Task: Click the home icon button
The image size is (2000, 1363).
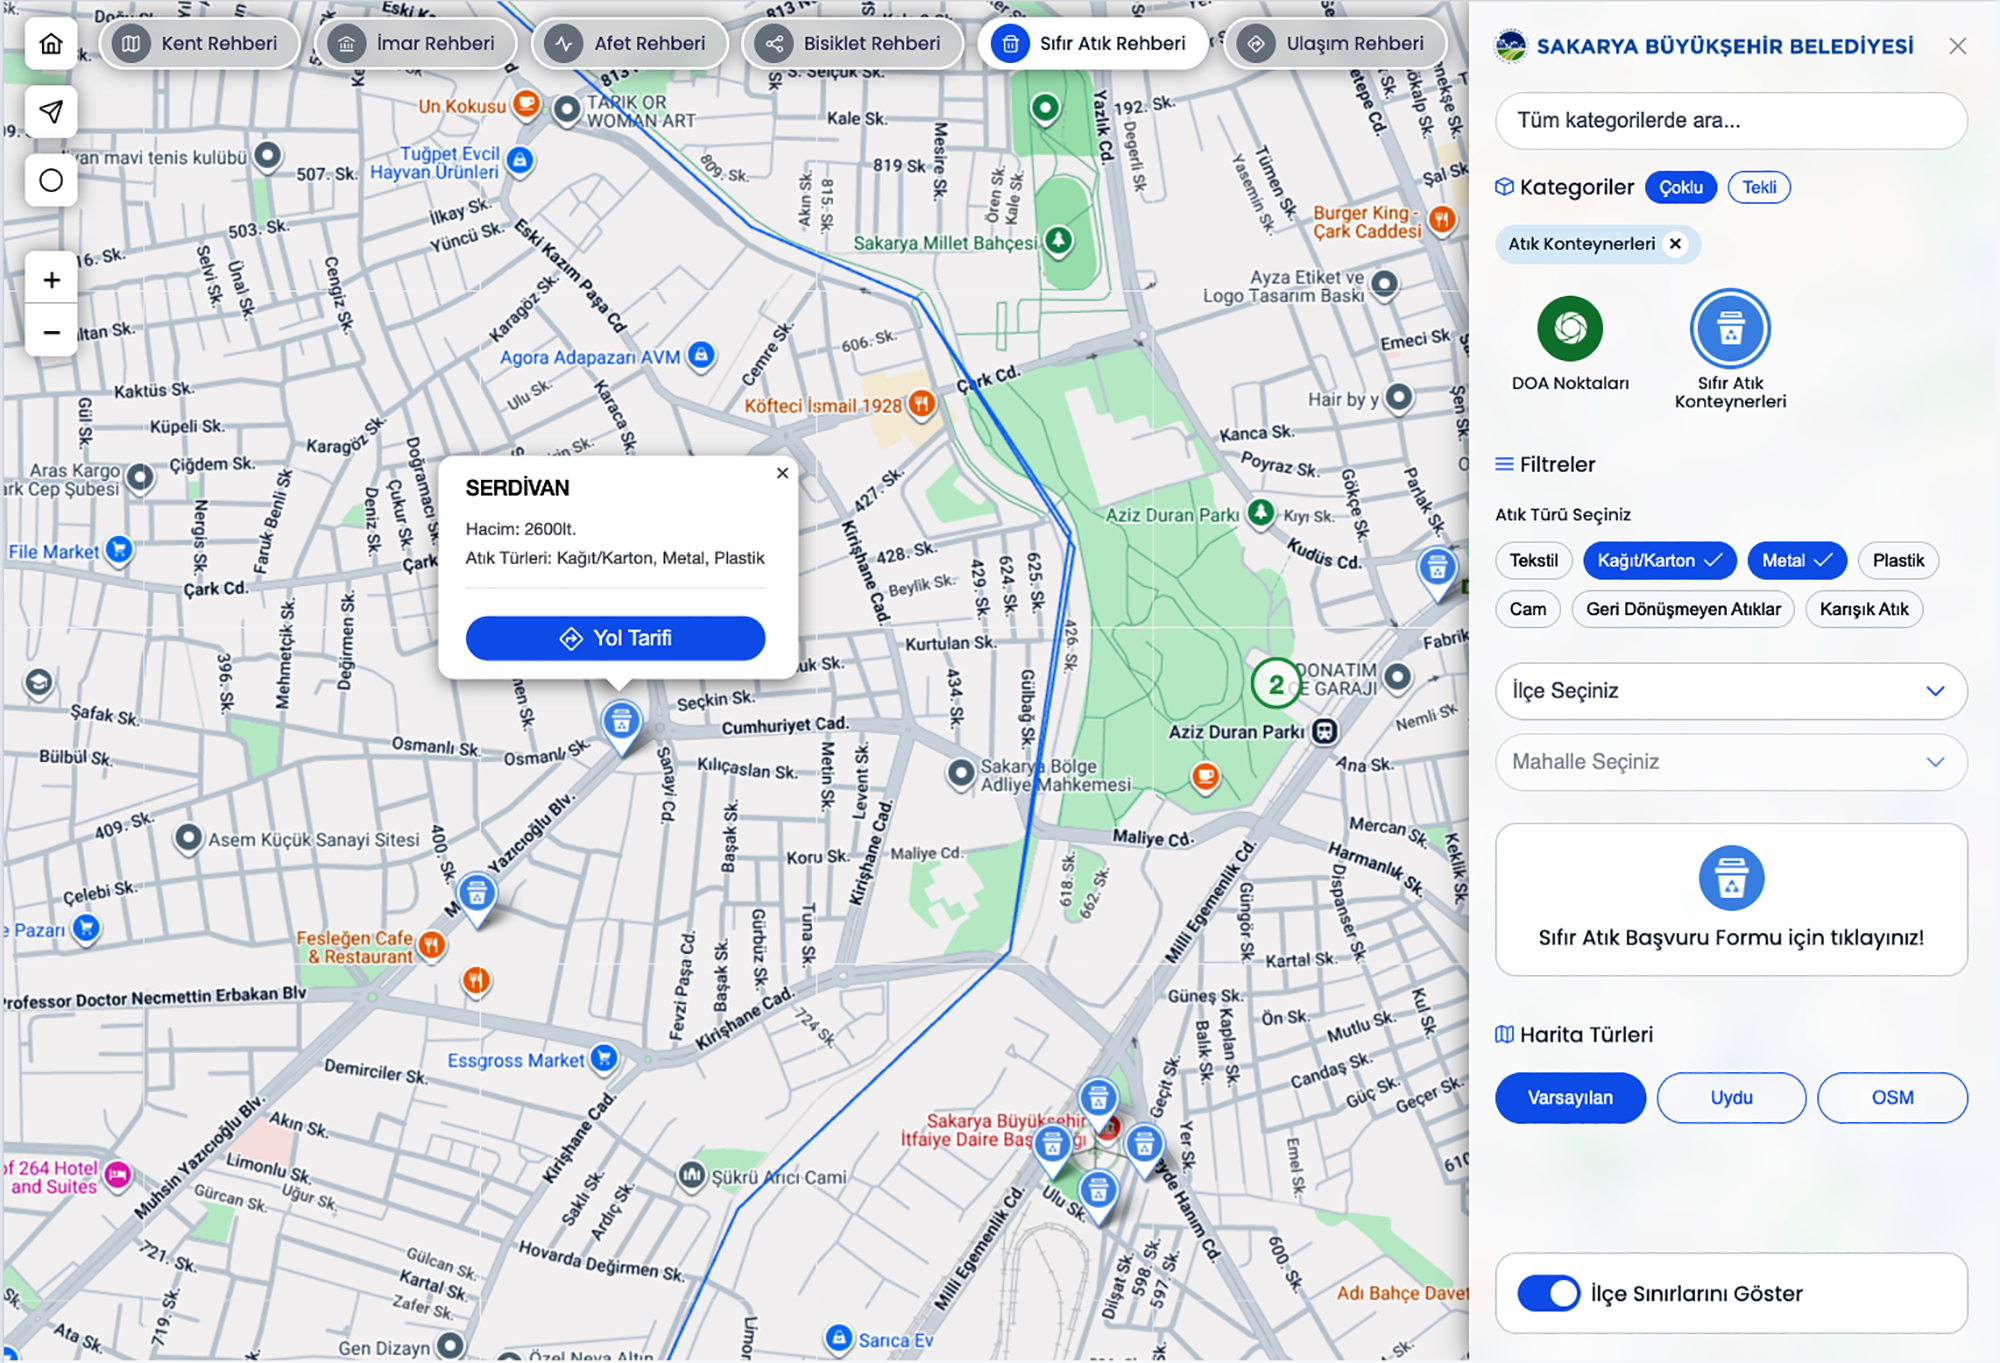Action: (51, 44)
